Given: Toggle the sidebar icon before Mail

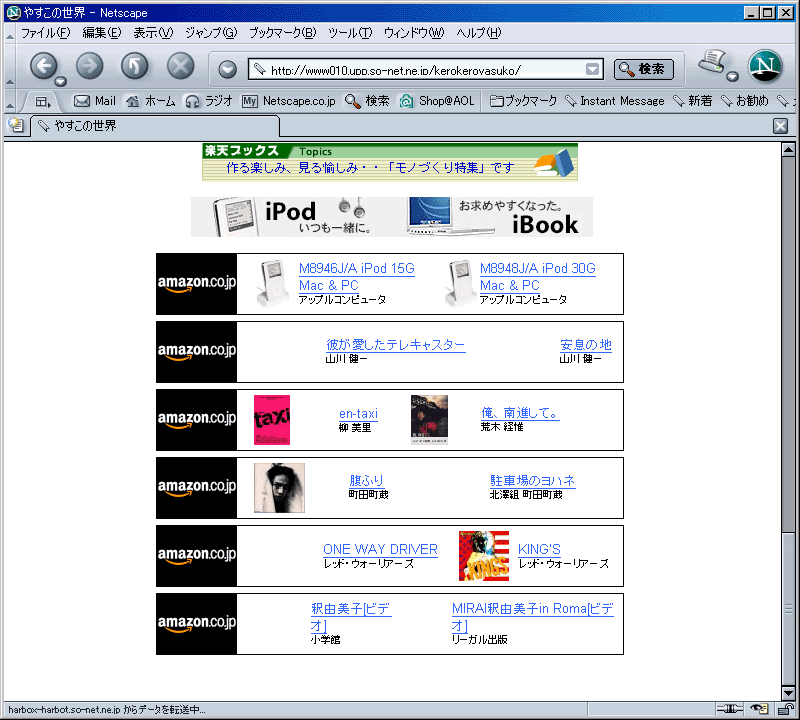Looking at the screenshot, I should 43,102.
